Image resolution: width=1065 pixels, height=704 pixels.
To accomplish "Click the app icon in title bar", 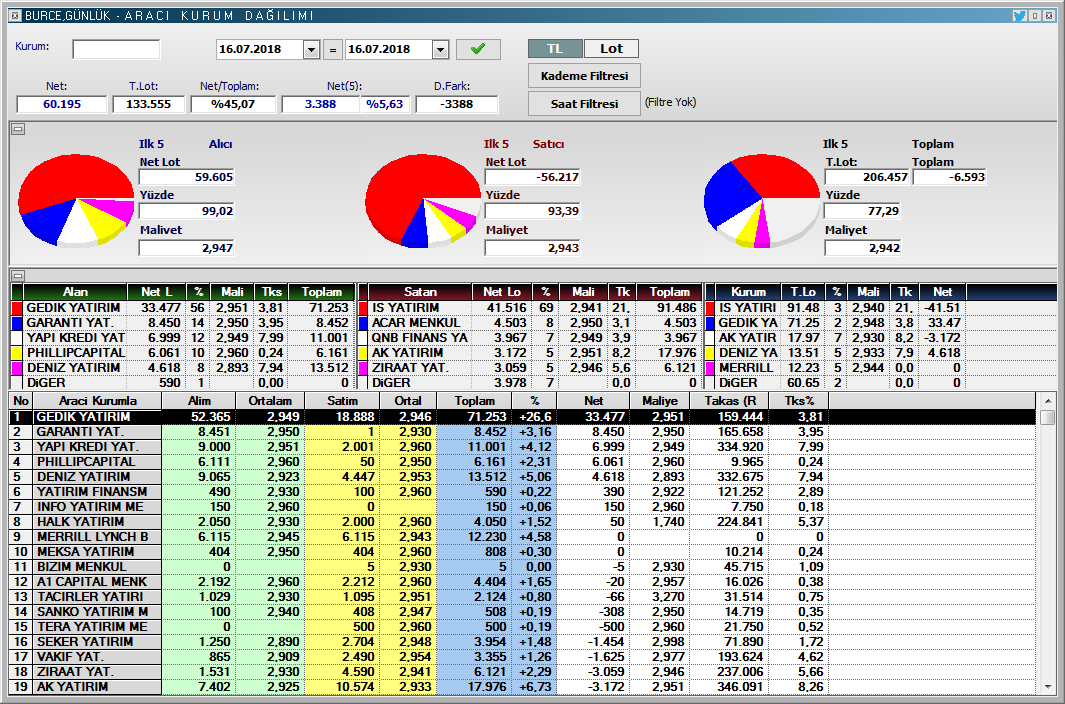I will pos(16,15).
